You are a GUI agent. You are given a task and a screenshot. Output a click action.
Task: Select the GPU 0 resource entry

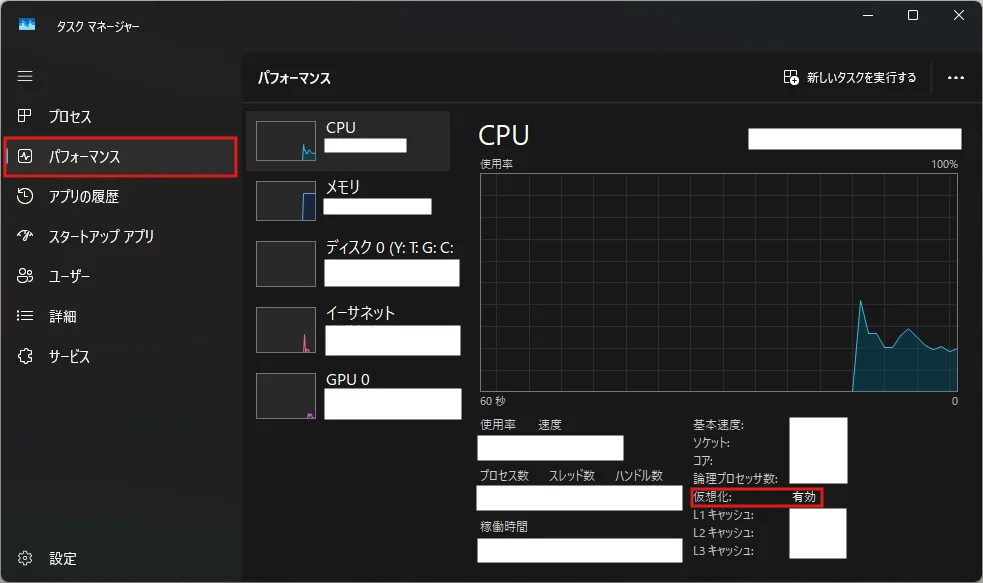click(353, 396)
